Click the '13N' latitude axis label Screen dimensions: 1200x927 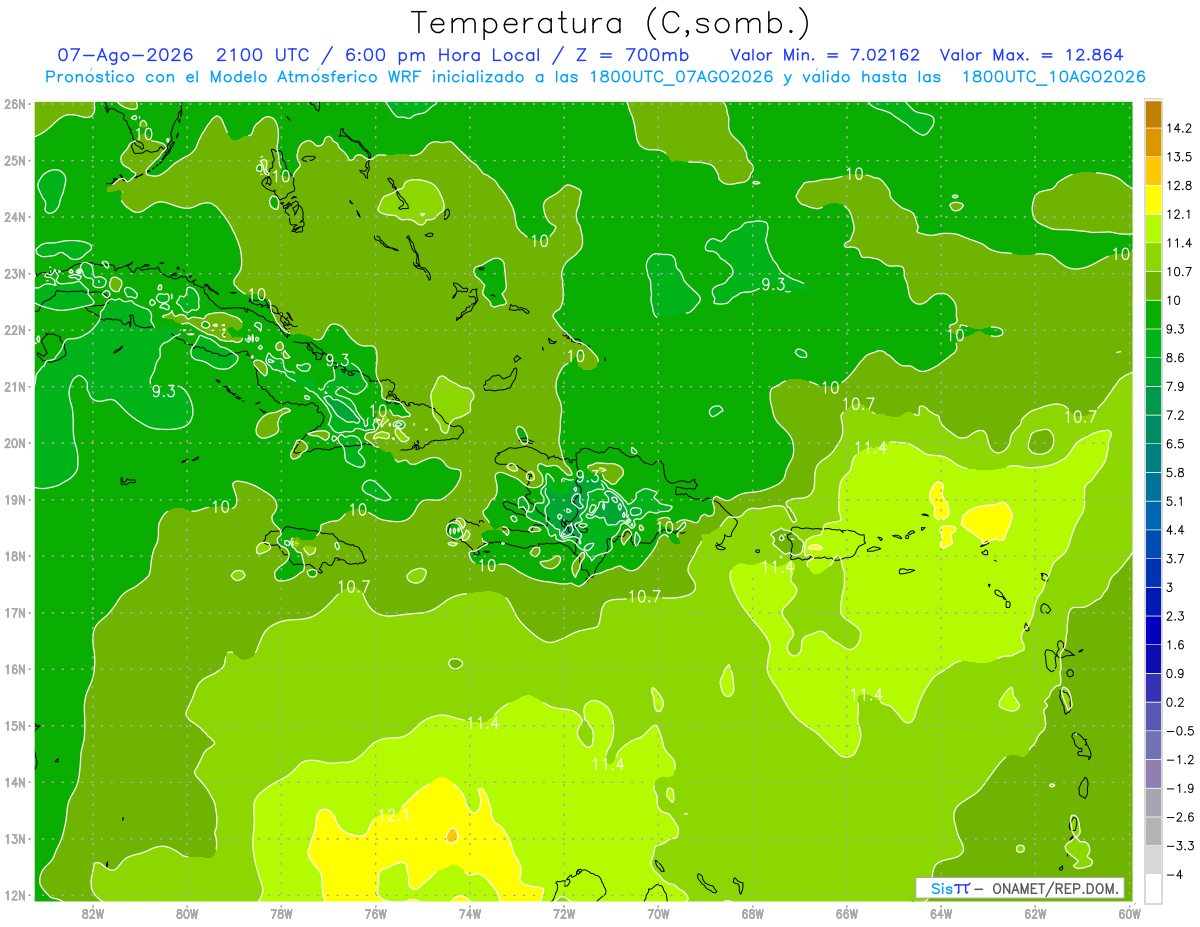point(16,839)
